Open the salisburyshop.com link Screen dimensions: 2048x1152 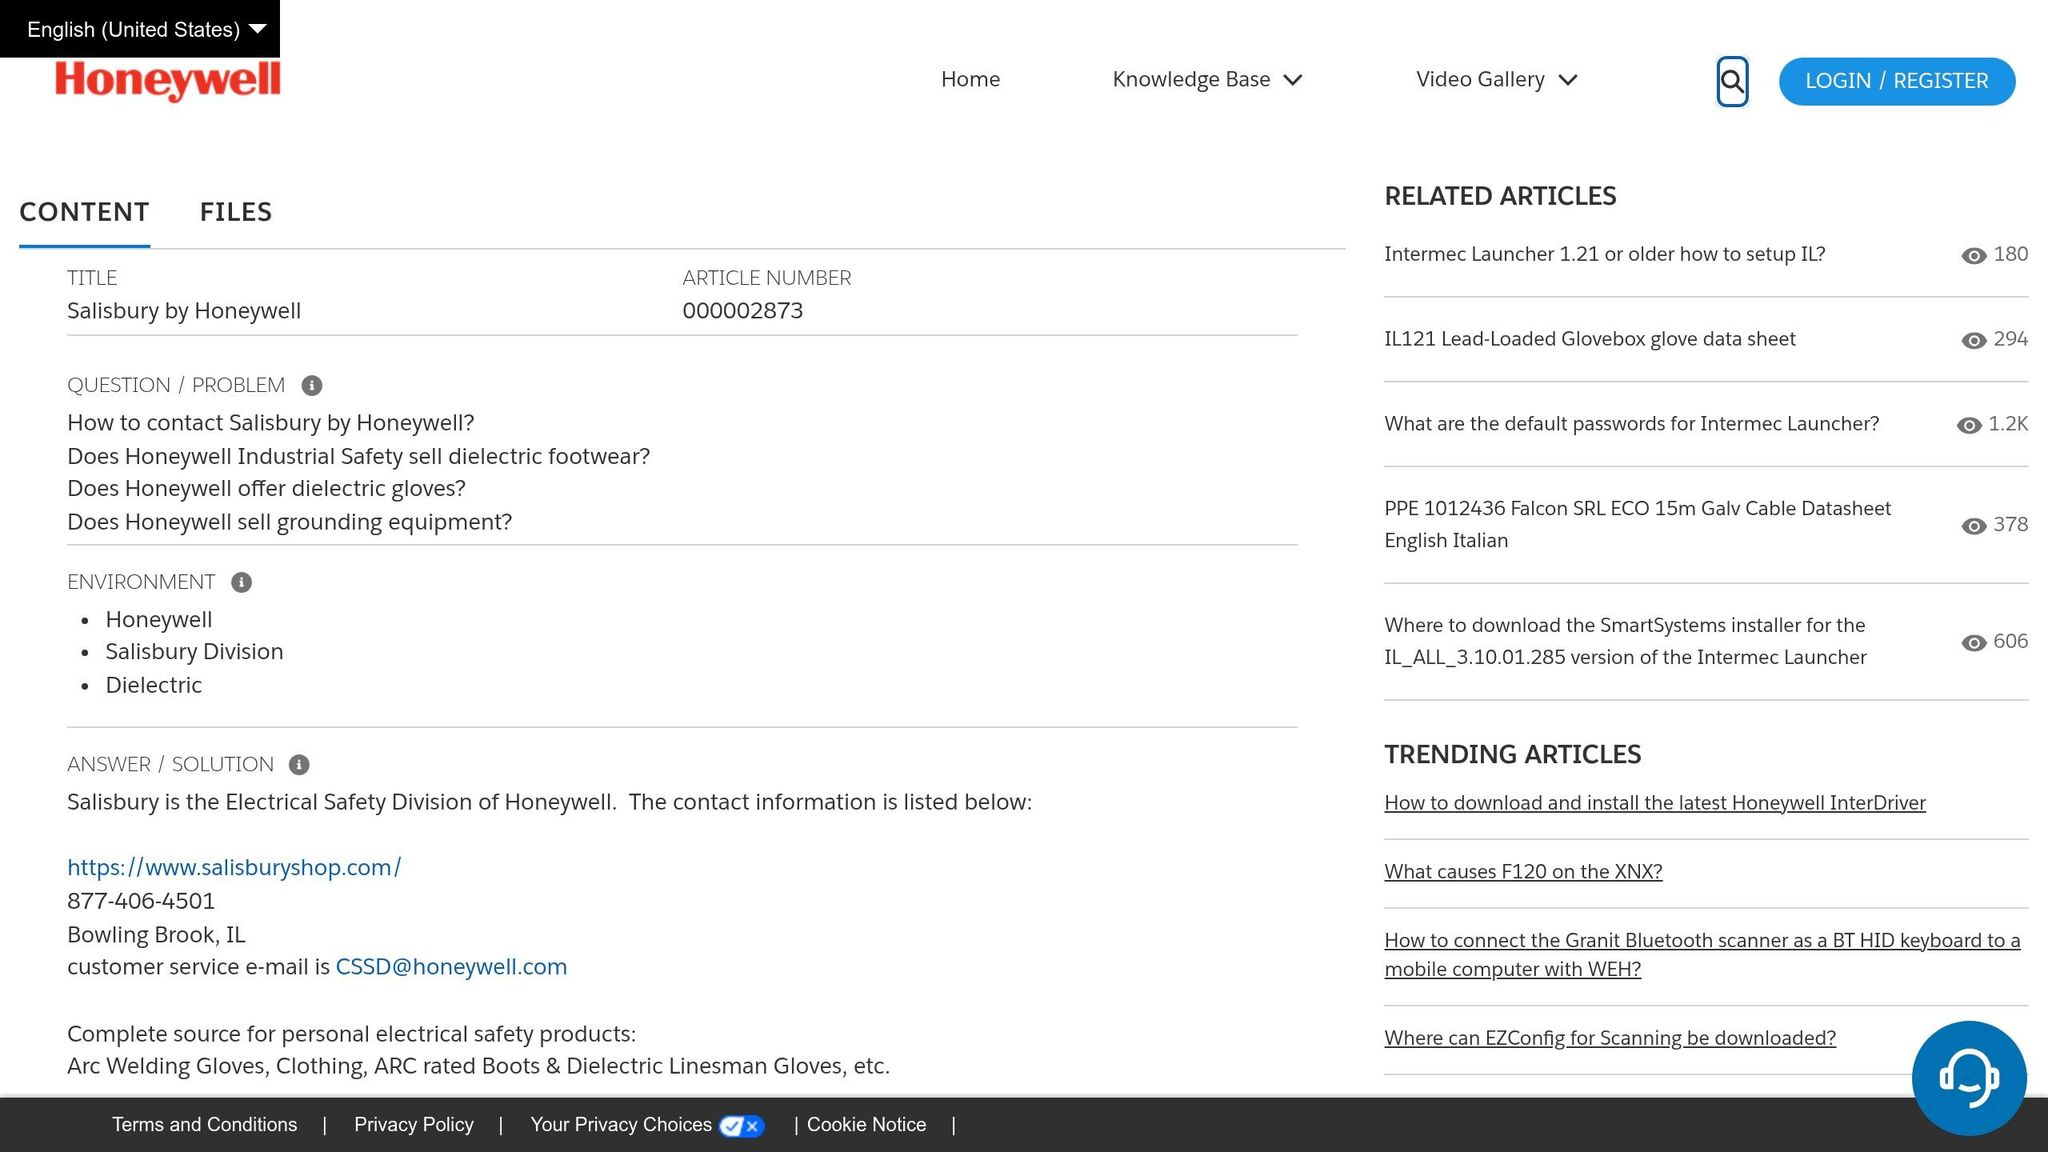[x=234, y=868]
